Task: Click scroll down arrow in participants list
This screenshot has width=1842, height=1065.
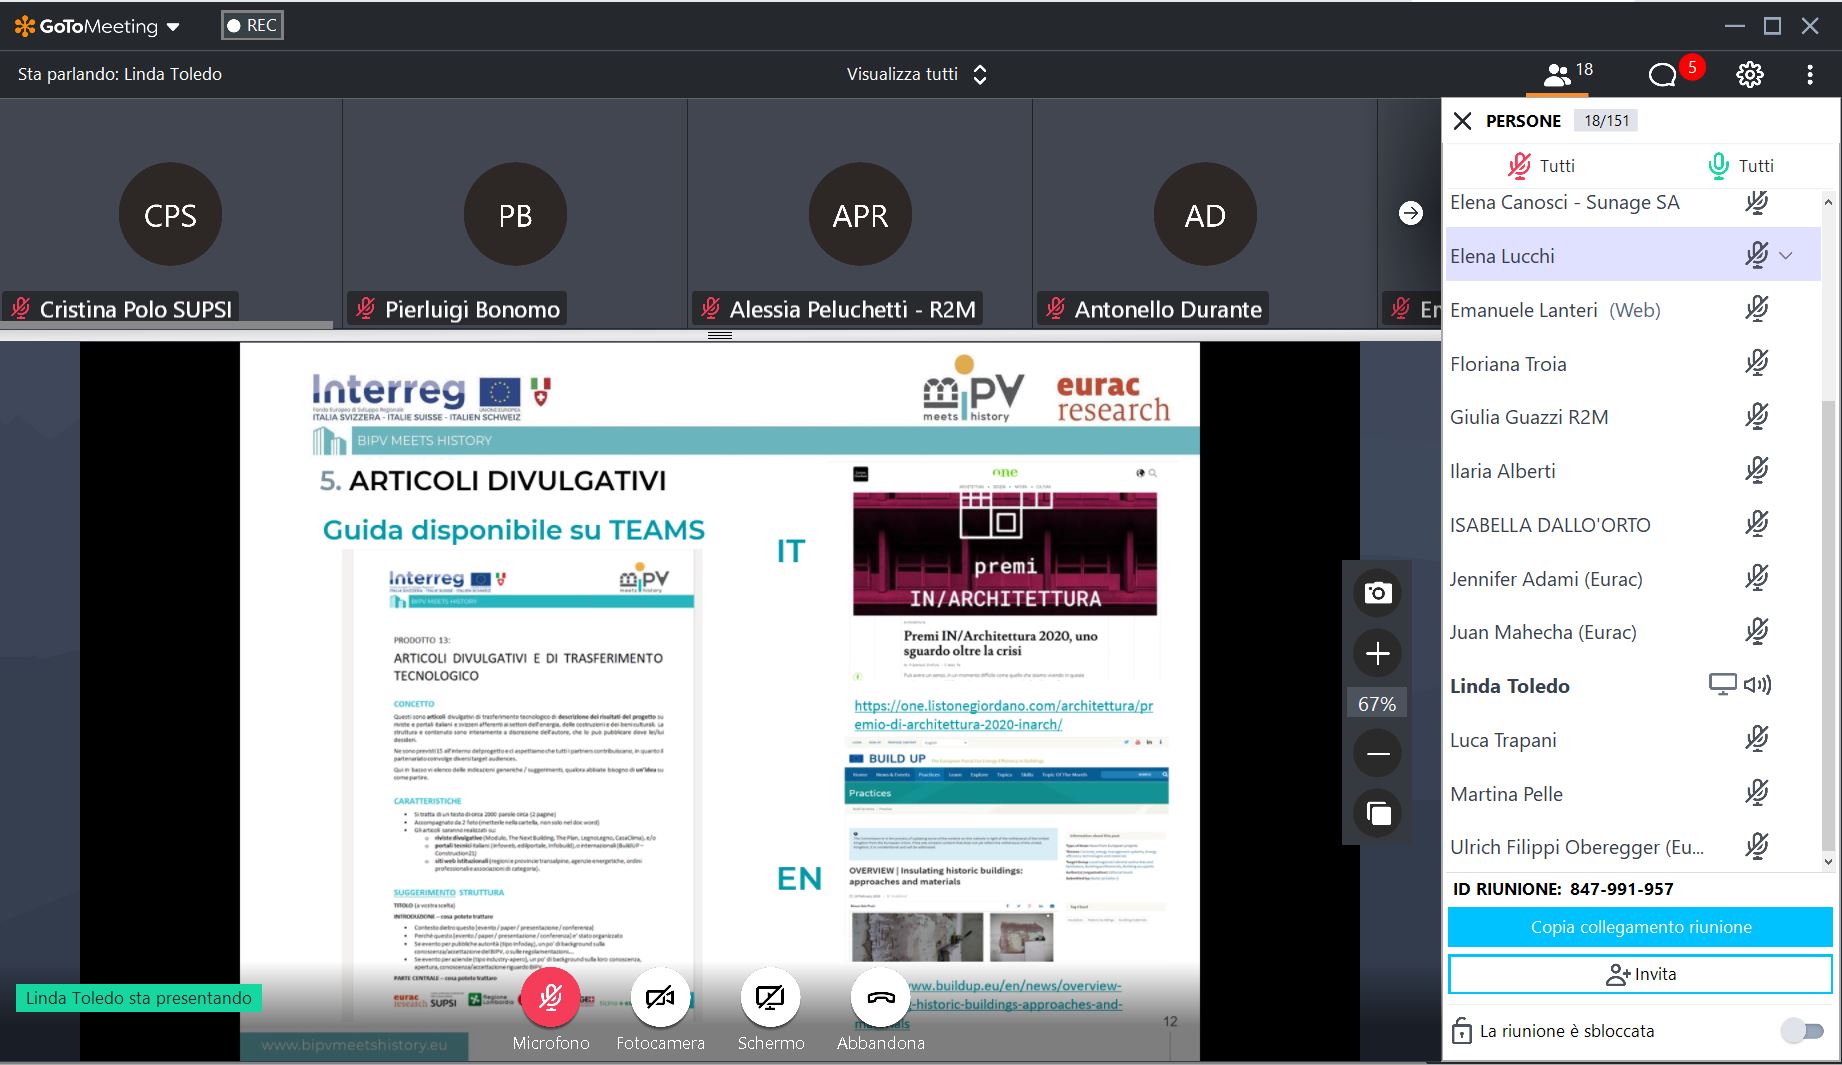Action: click(1829, 861)
